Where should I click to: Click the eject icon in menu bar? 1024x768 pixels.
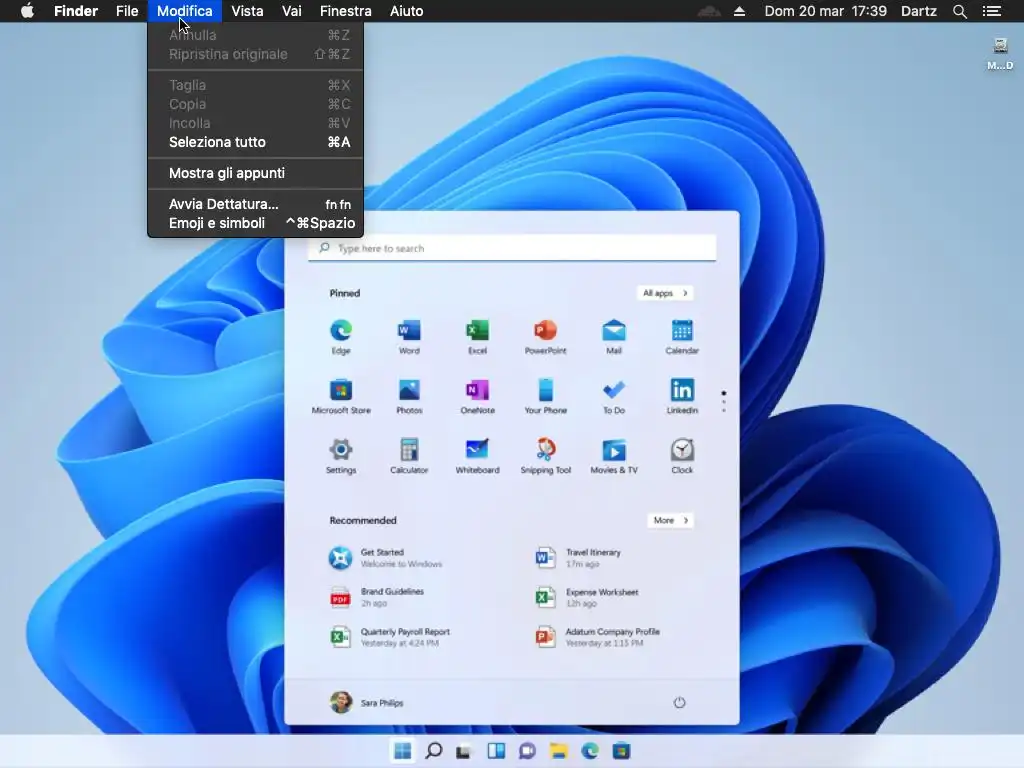tap(739, 11)
